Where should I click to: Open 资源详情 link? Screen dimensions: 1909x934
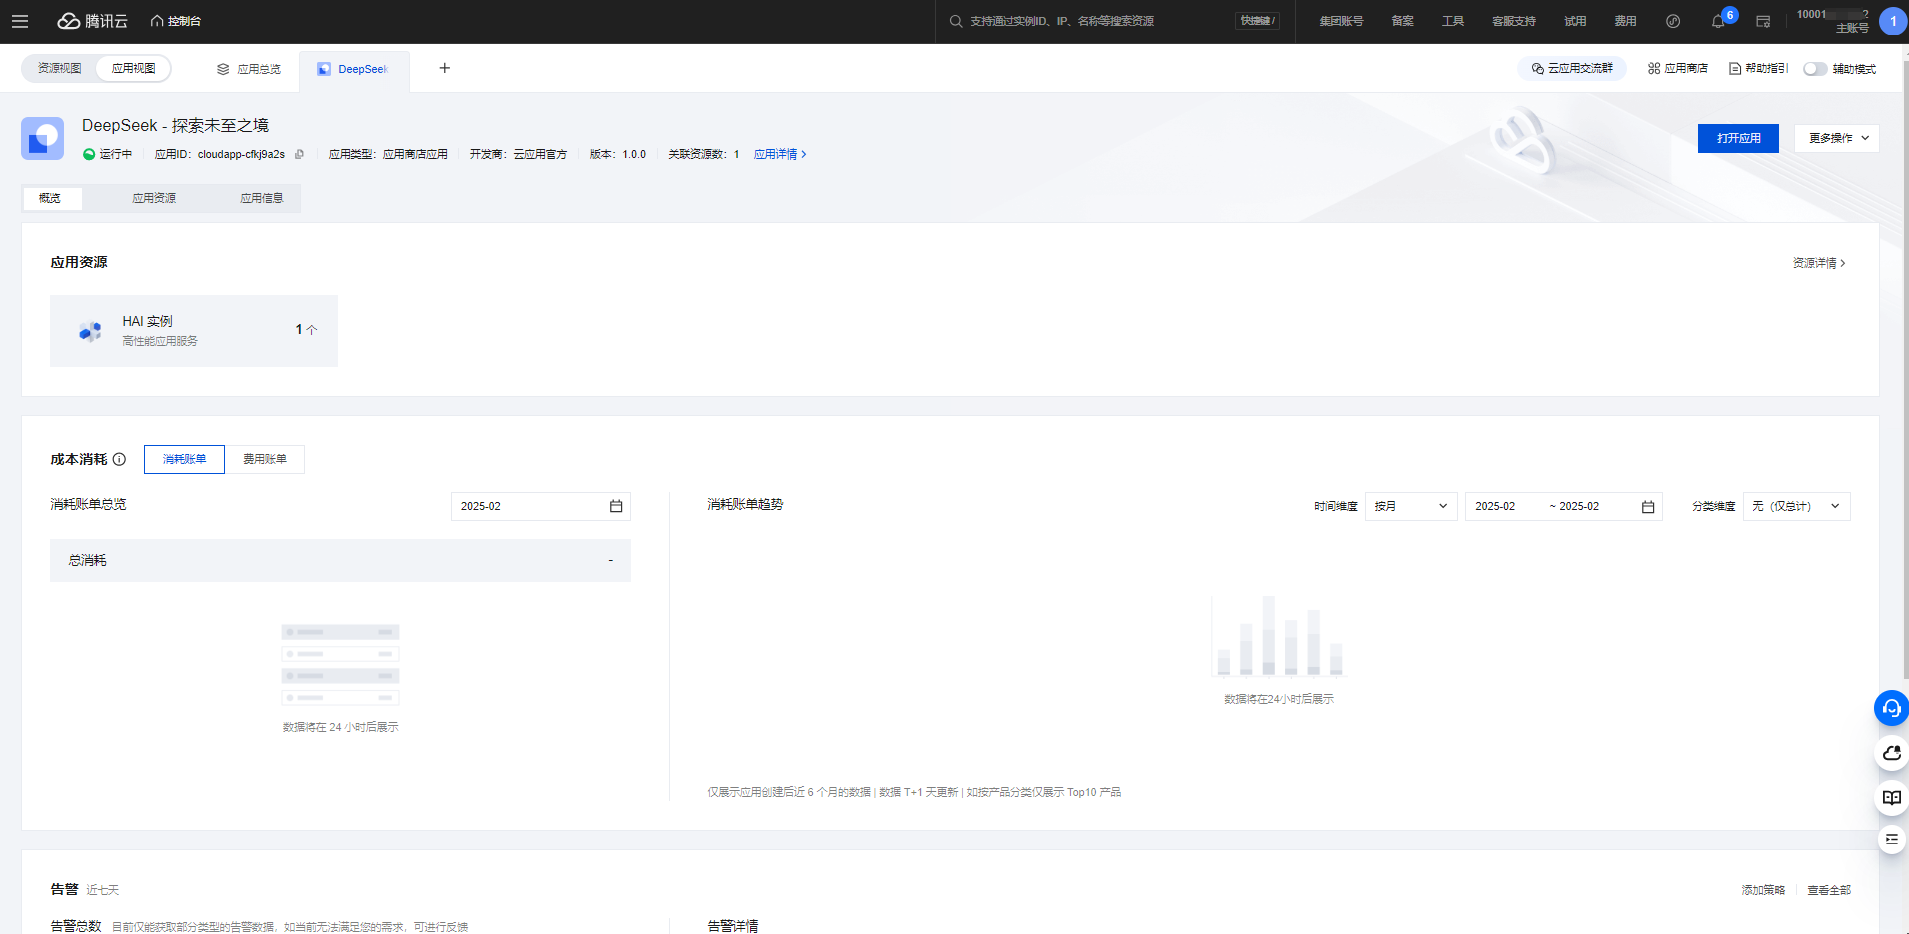[1819, 263]
